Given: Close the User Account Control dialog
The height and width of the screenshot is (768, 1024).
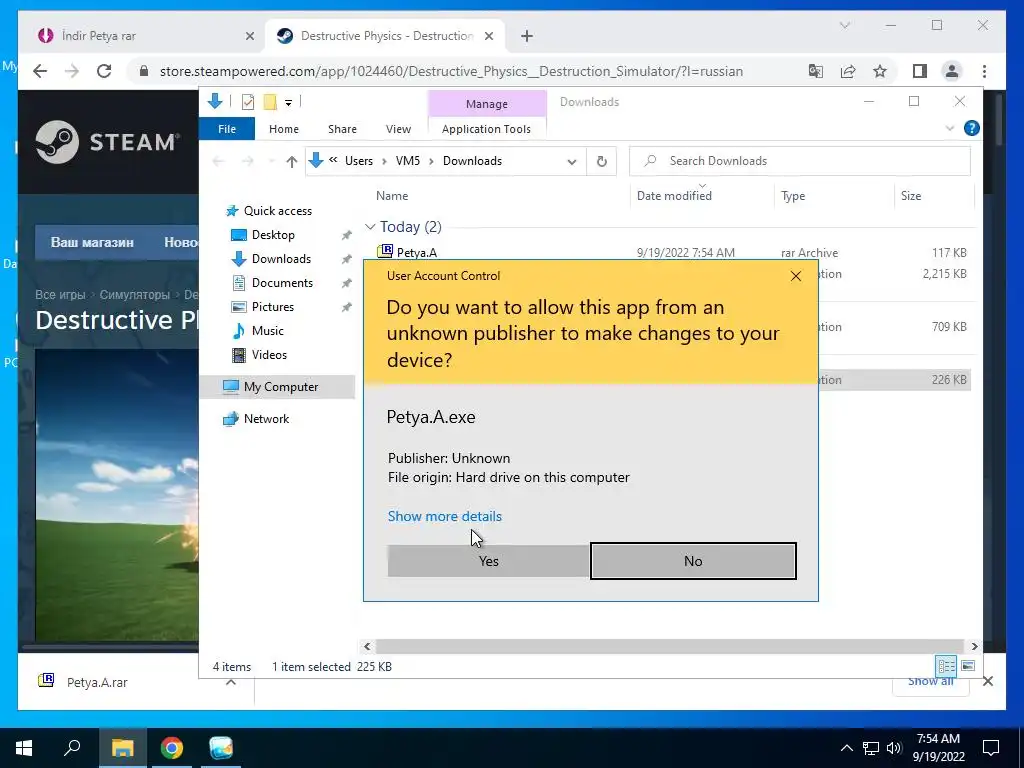Looking at the screenshot, I should pos(795,276).
